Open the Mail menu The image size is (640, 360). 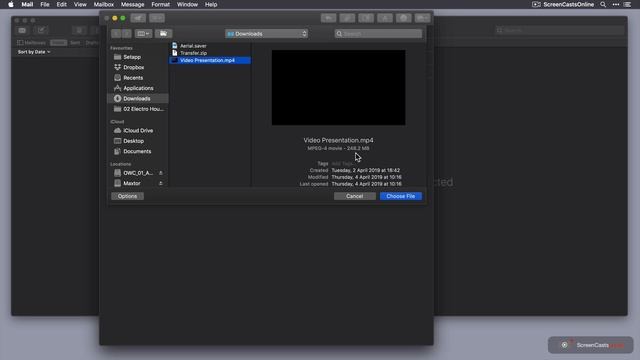point(27,4)
